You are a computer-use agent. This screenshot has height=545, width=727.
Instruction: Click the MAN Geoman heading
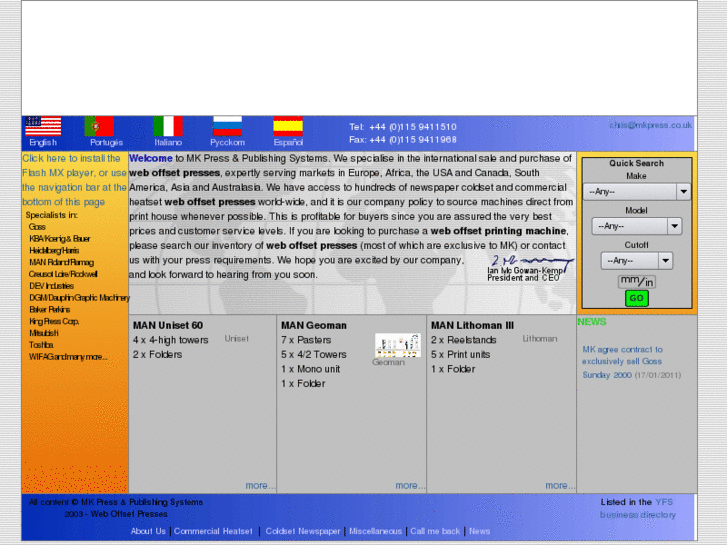314,326
